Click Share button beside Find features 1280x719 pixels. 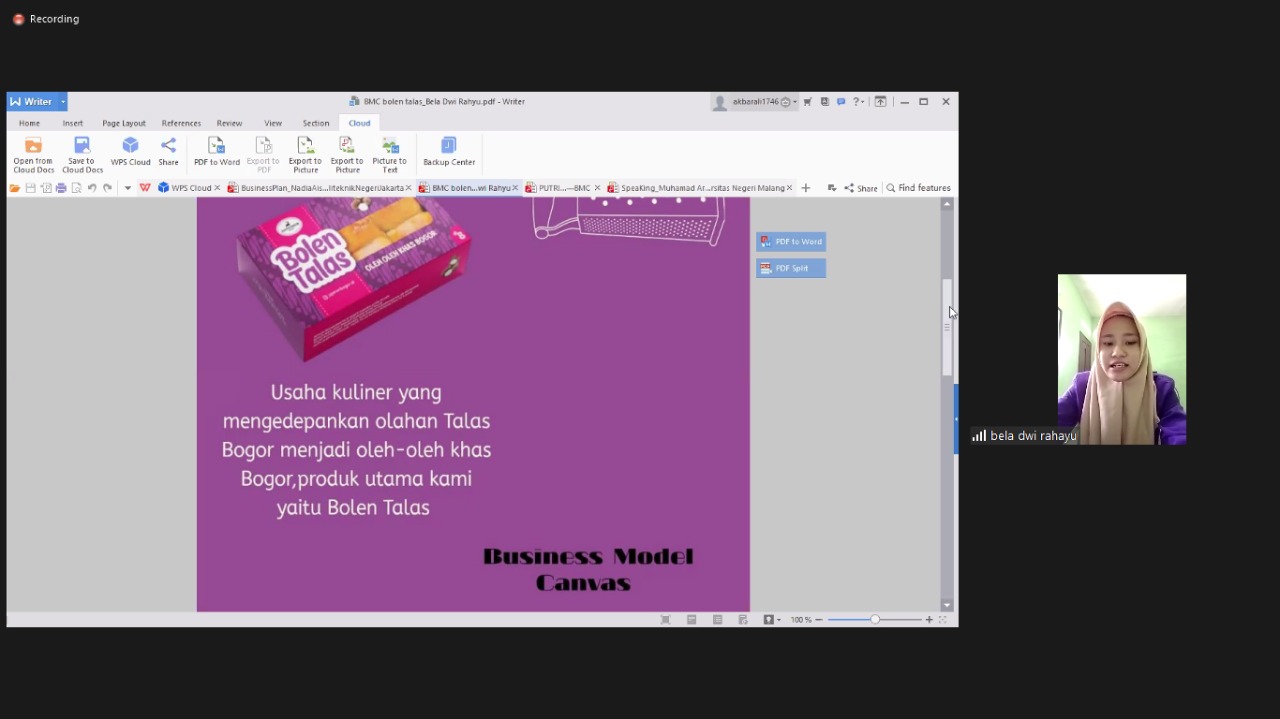tap(860, 188)
